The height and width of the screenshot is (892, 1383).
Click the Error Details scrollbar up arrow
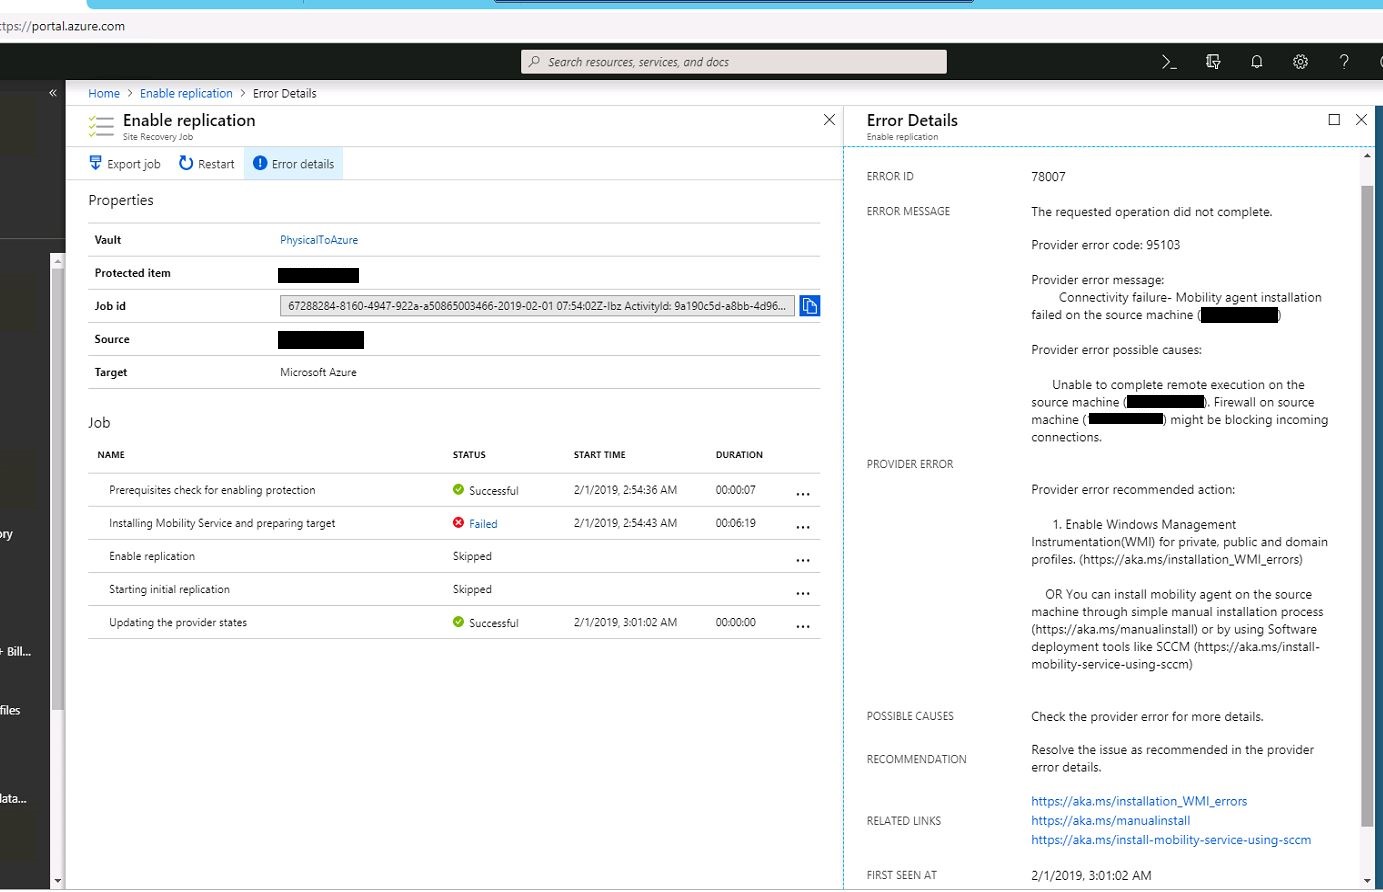click(1367, 156)
